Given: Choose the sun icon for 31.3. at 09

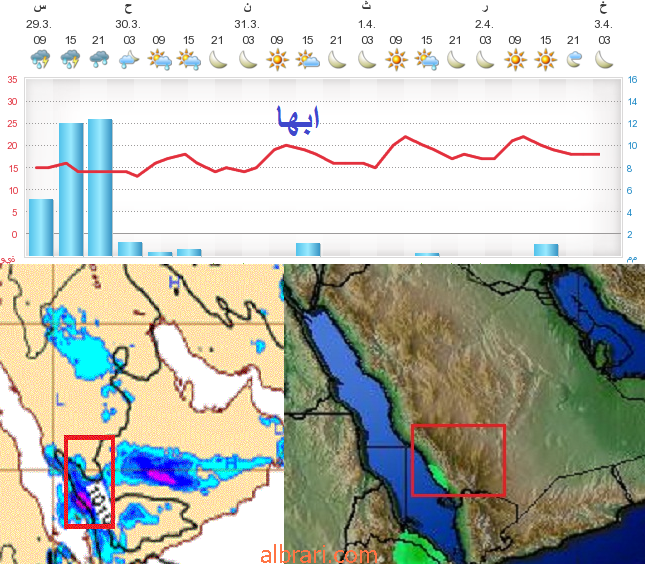Looking at the screenshot, I should coord(277,60).
